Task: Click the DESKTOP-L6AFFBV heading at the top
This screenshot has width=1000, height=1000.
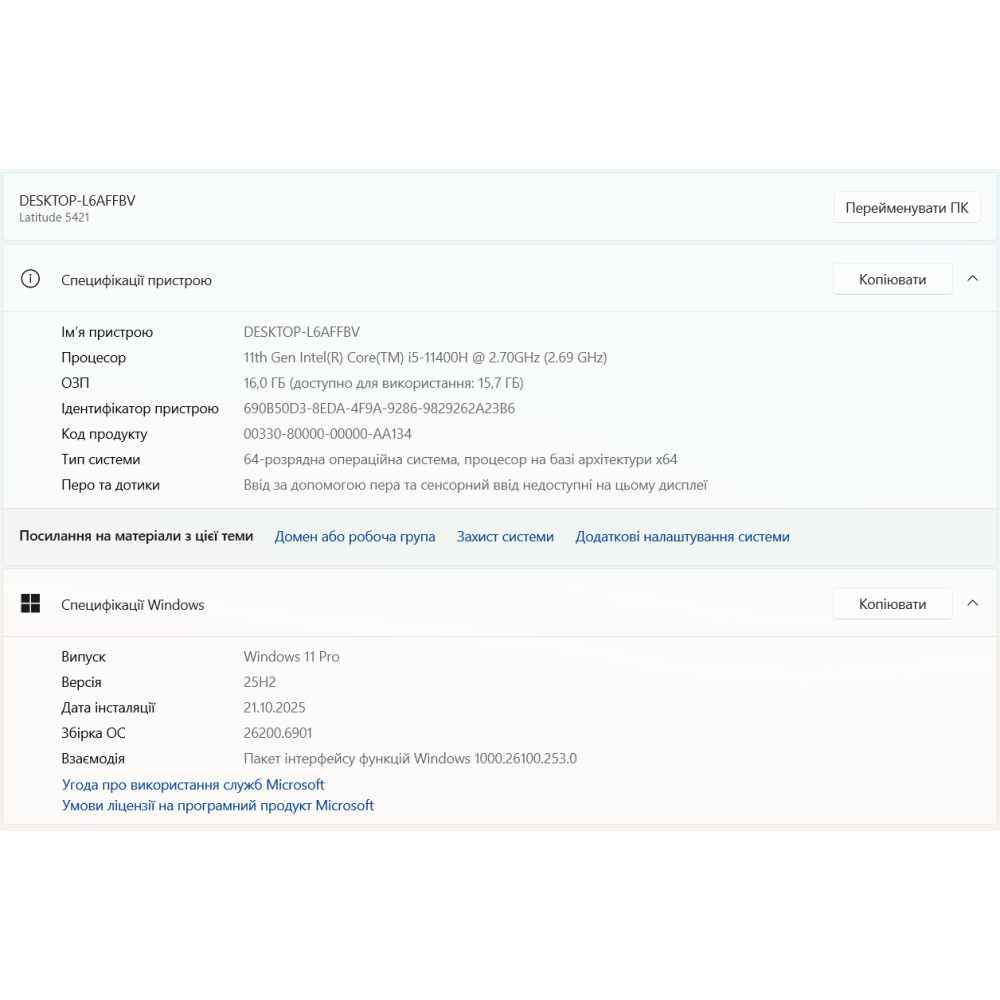Action: pos(77,200)
